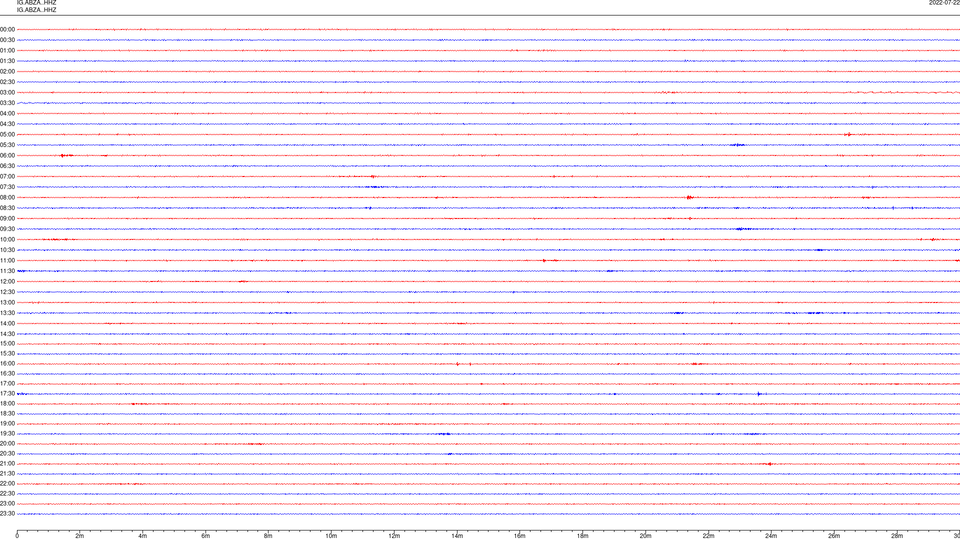Select the 07:30 trace label
The width and height of the screenshot is (960, 540).
coord(7,187)
